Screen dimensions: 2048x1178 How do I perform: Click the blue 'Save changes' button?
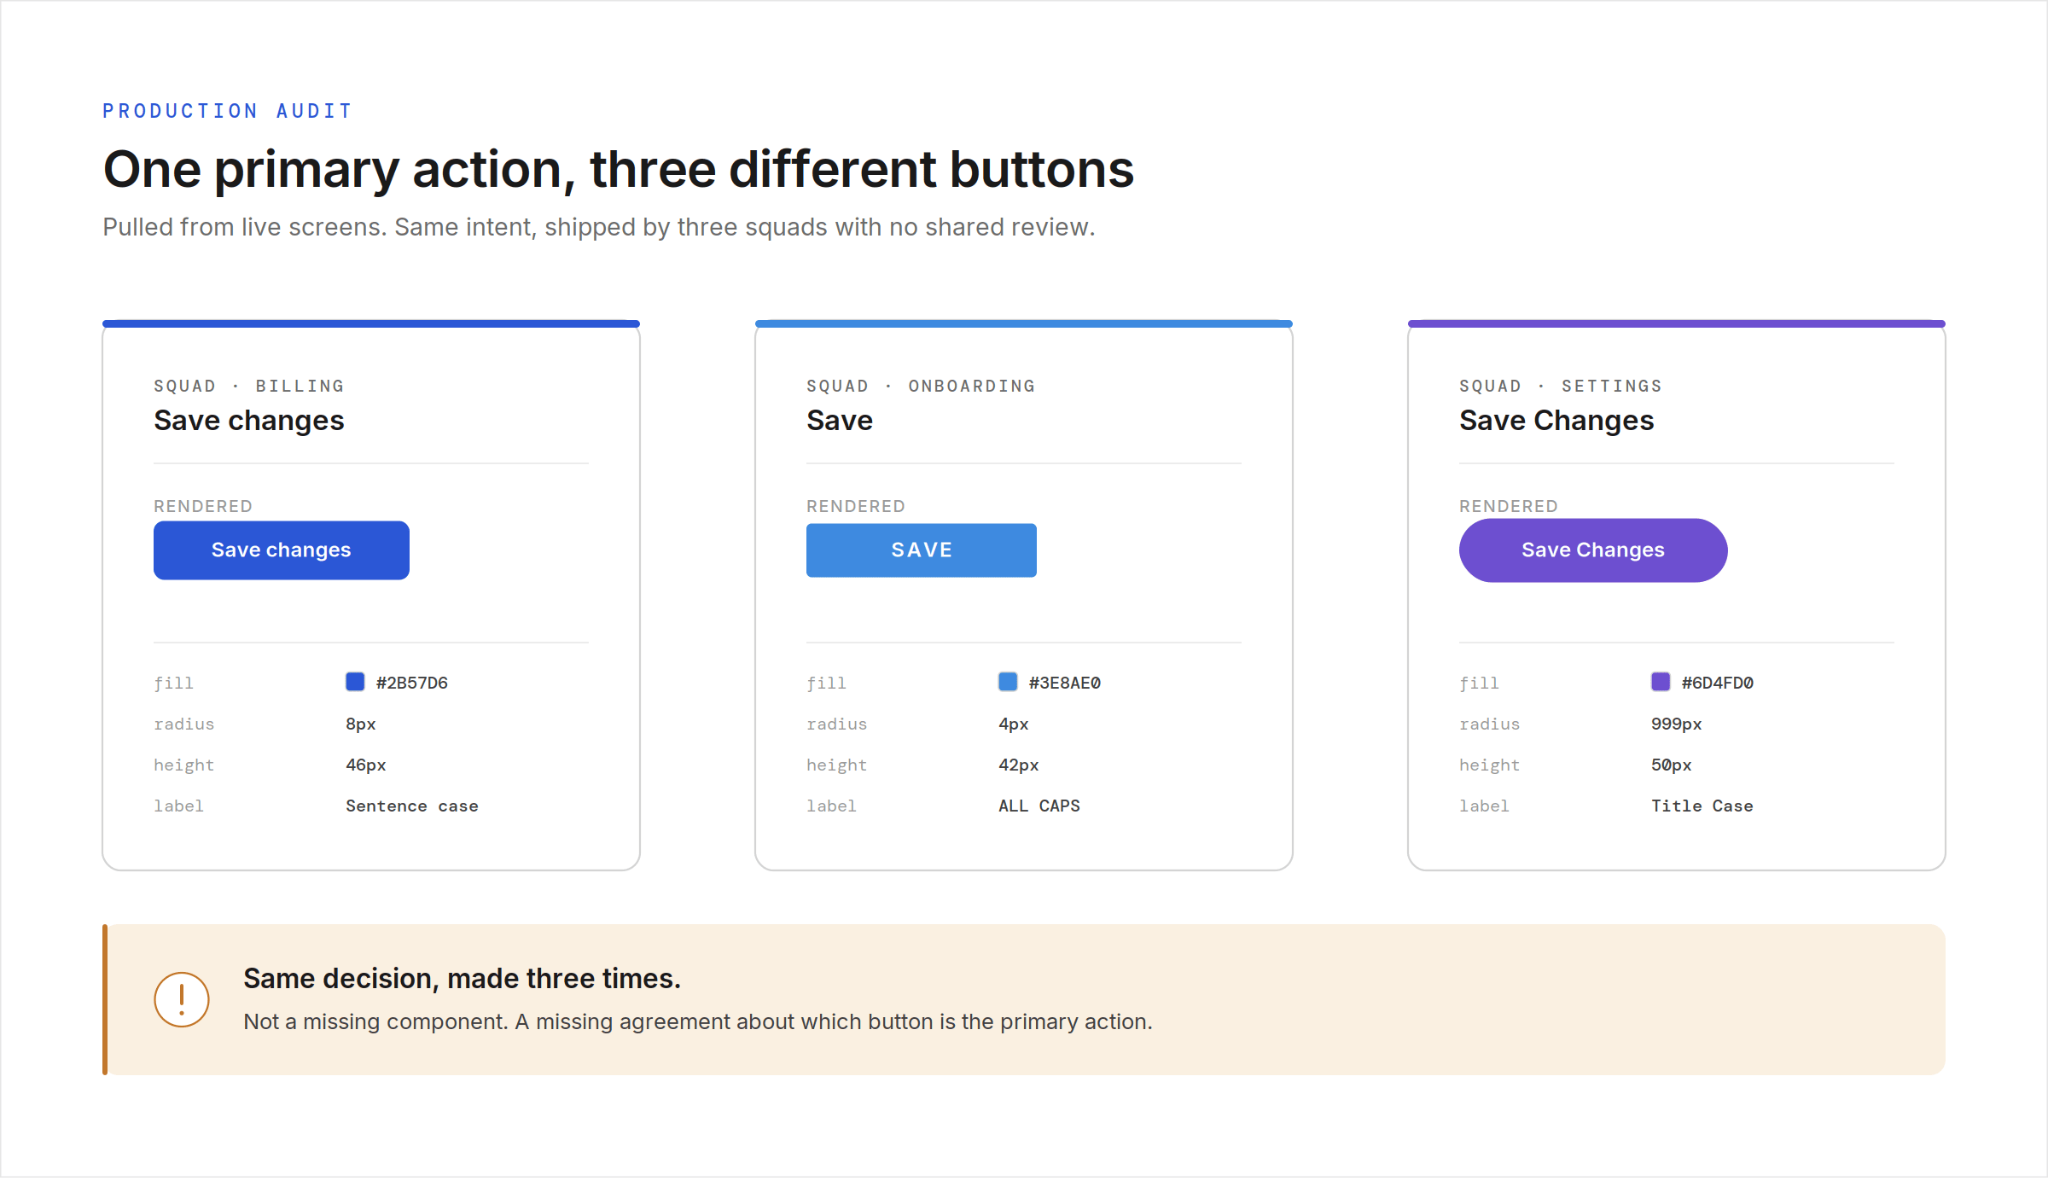(281, 550)
